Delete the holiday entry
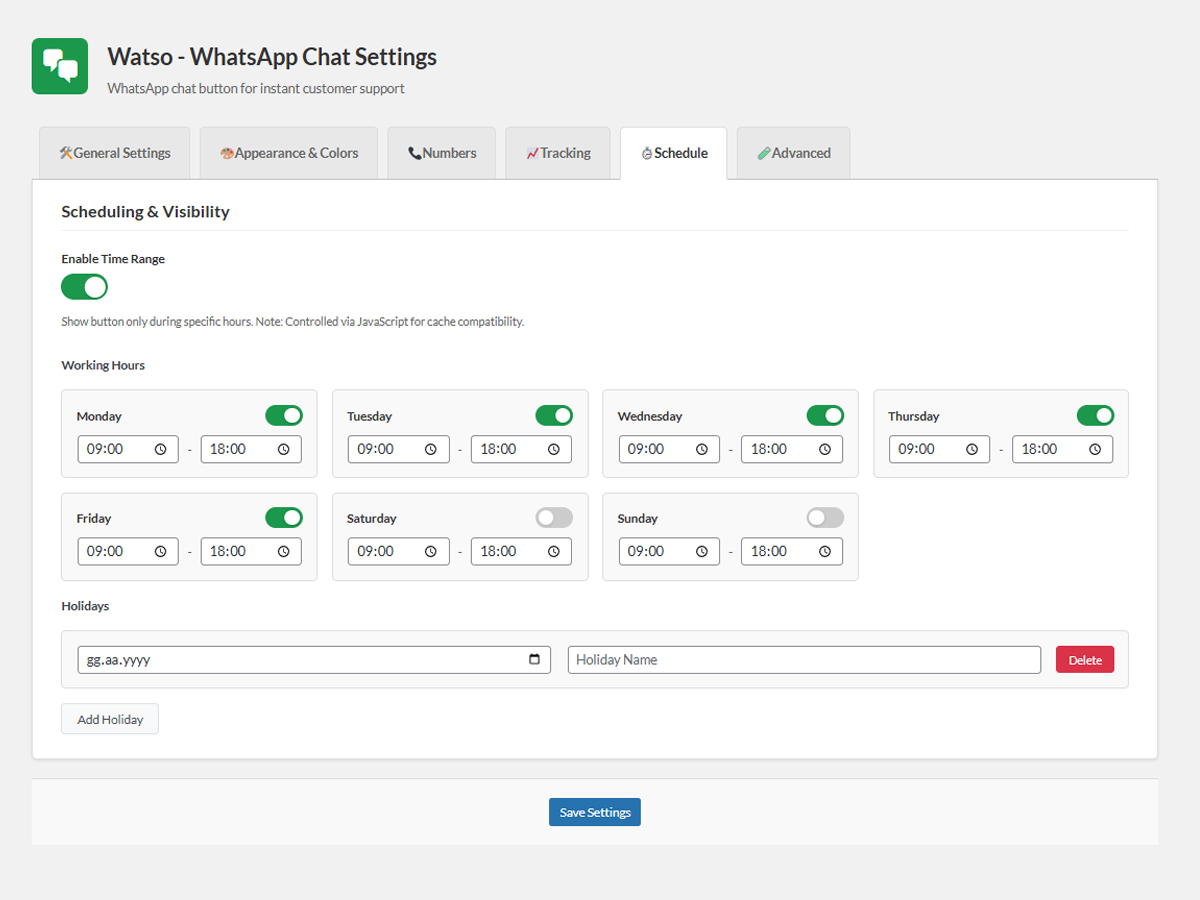This screenshot has height=900, width=1200. [x=1085, y=660]
